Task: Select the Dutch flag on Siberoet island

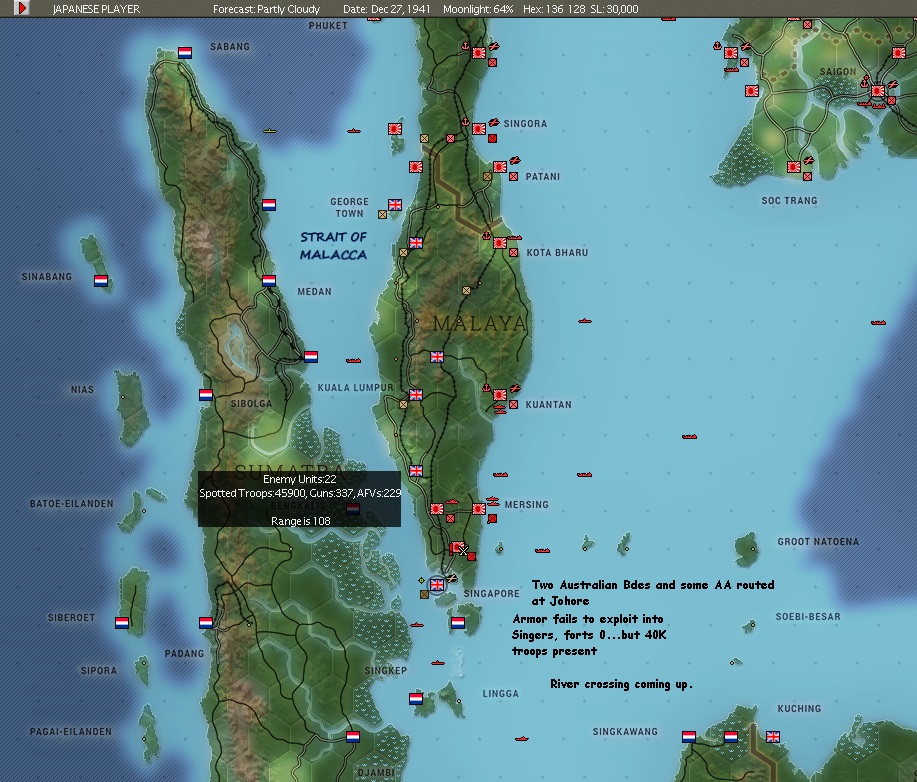Action: point(122,623)
